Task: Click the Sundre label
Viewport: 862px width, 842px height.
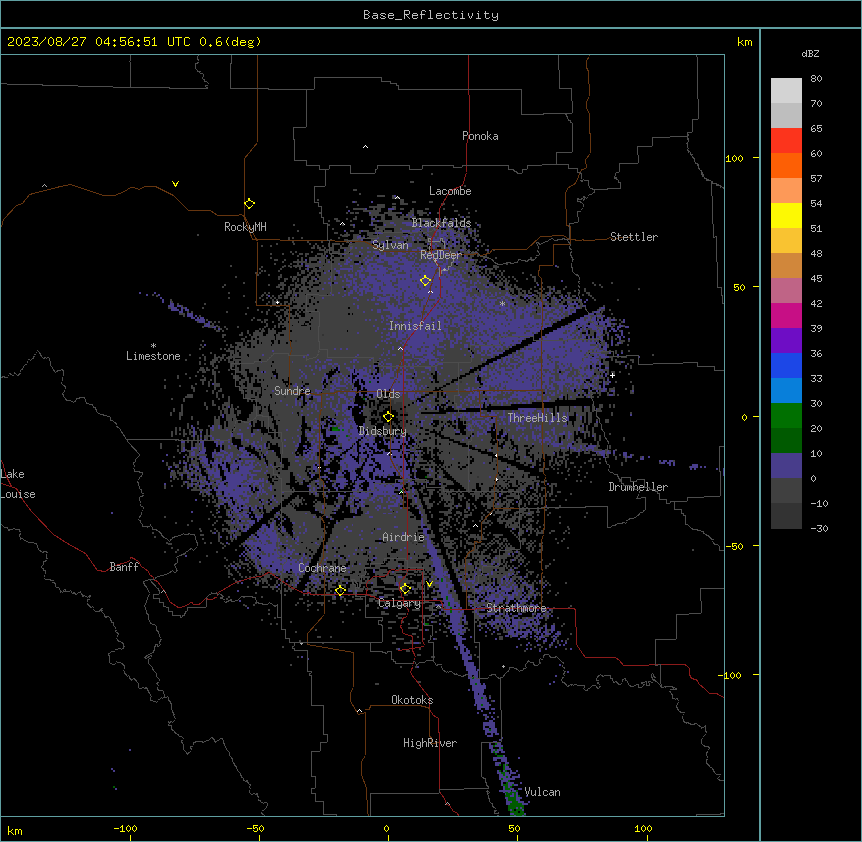Action: click(292, 391)
